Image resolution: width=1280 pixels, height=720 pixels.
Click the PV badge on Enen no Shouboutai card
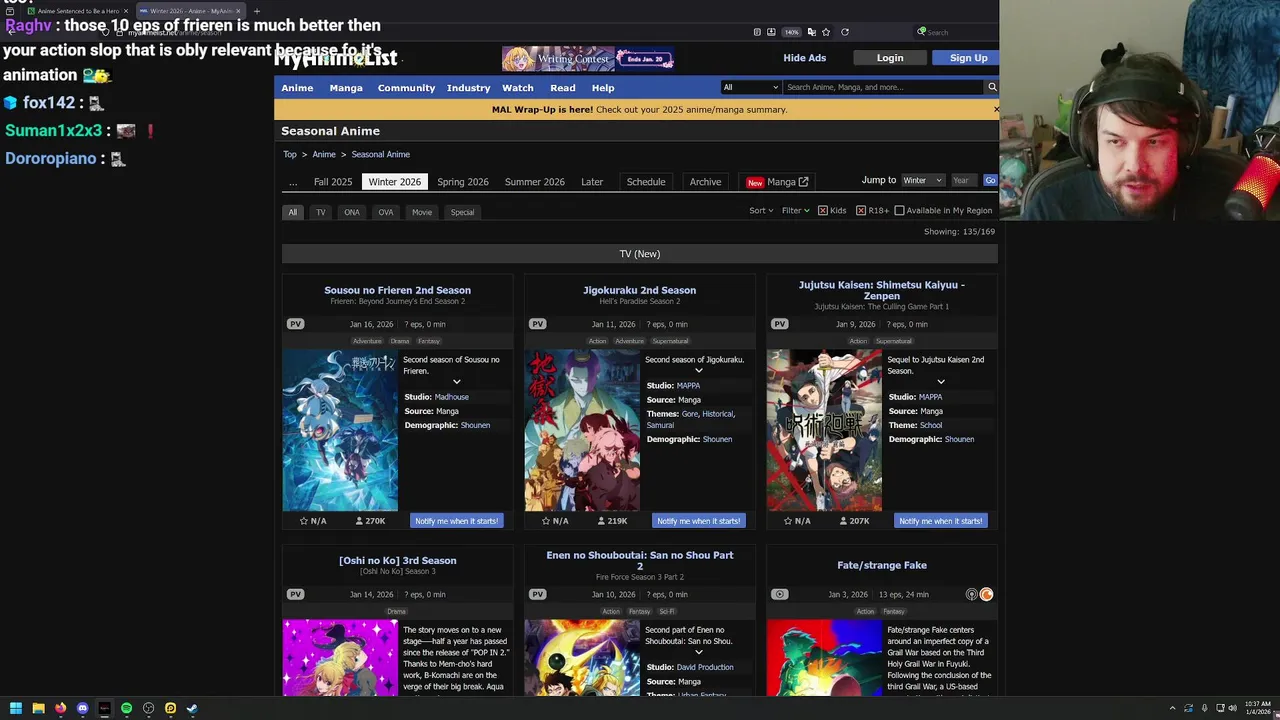538,594
